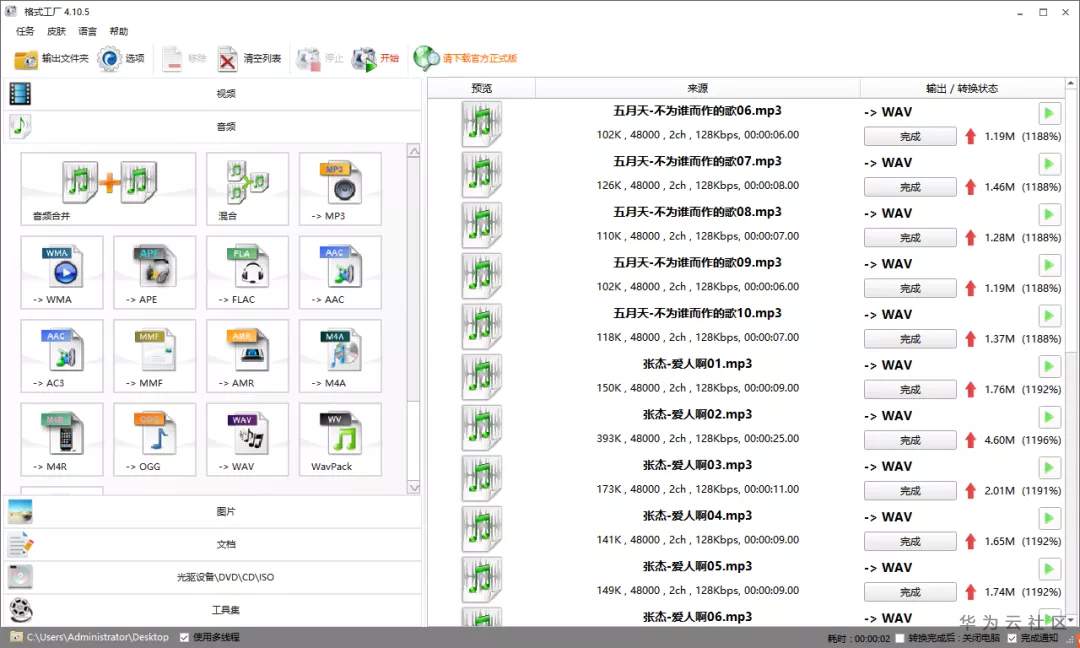Open the 输出文件夹 output folder

coord(52,59)
